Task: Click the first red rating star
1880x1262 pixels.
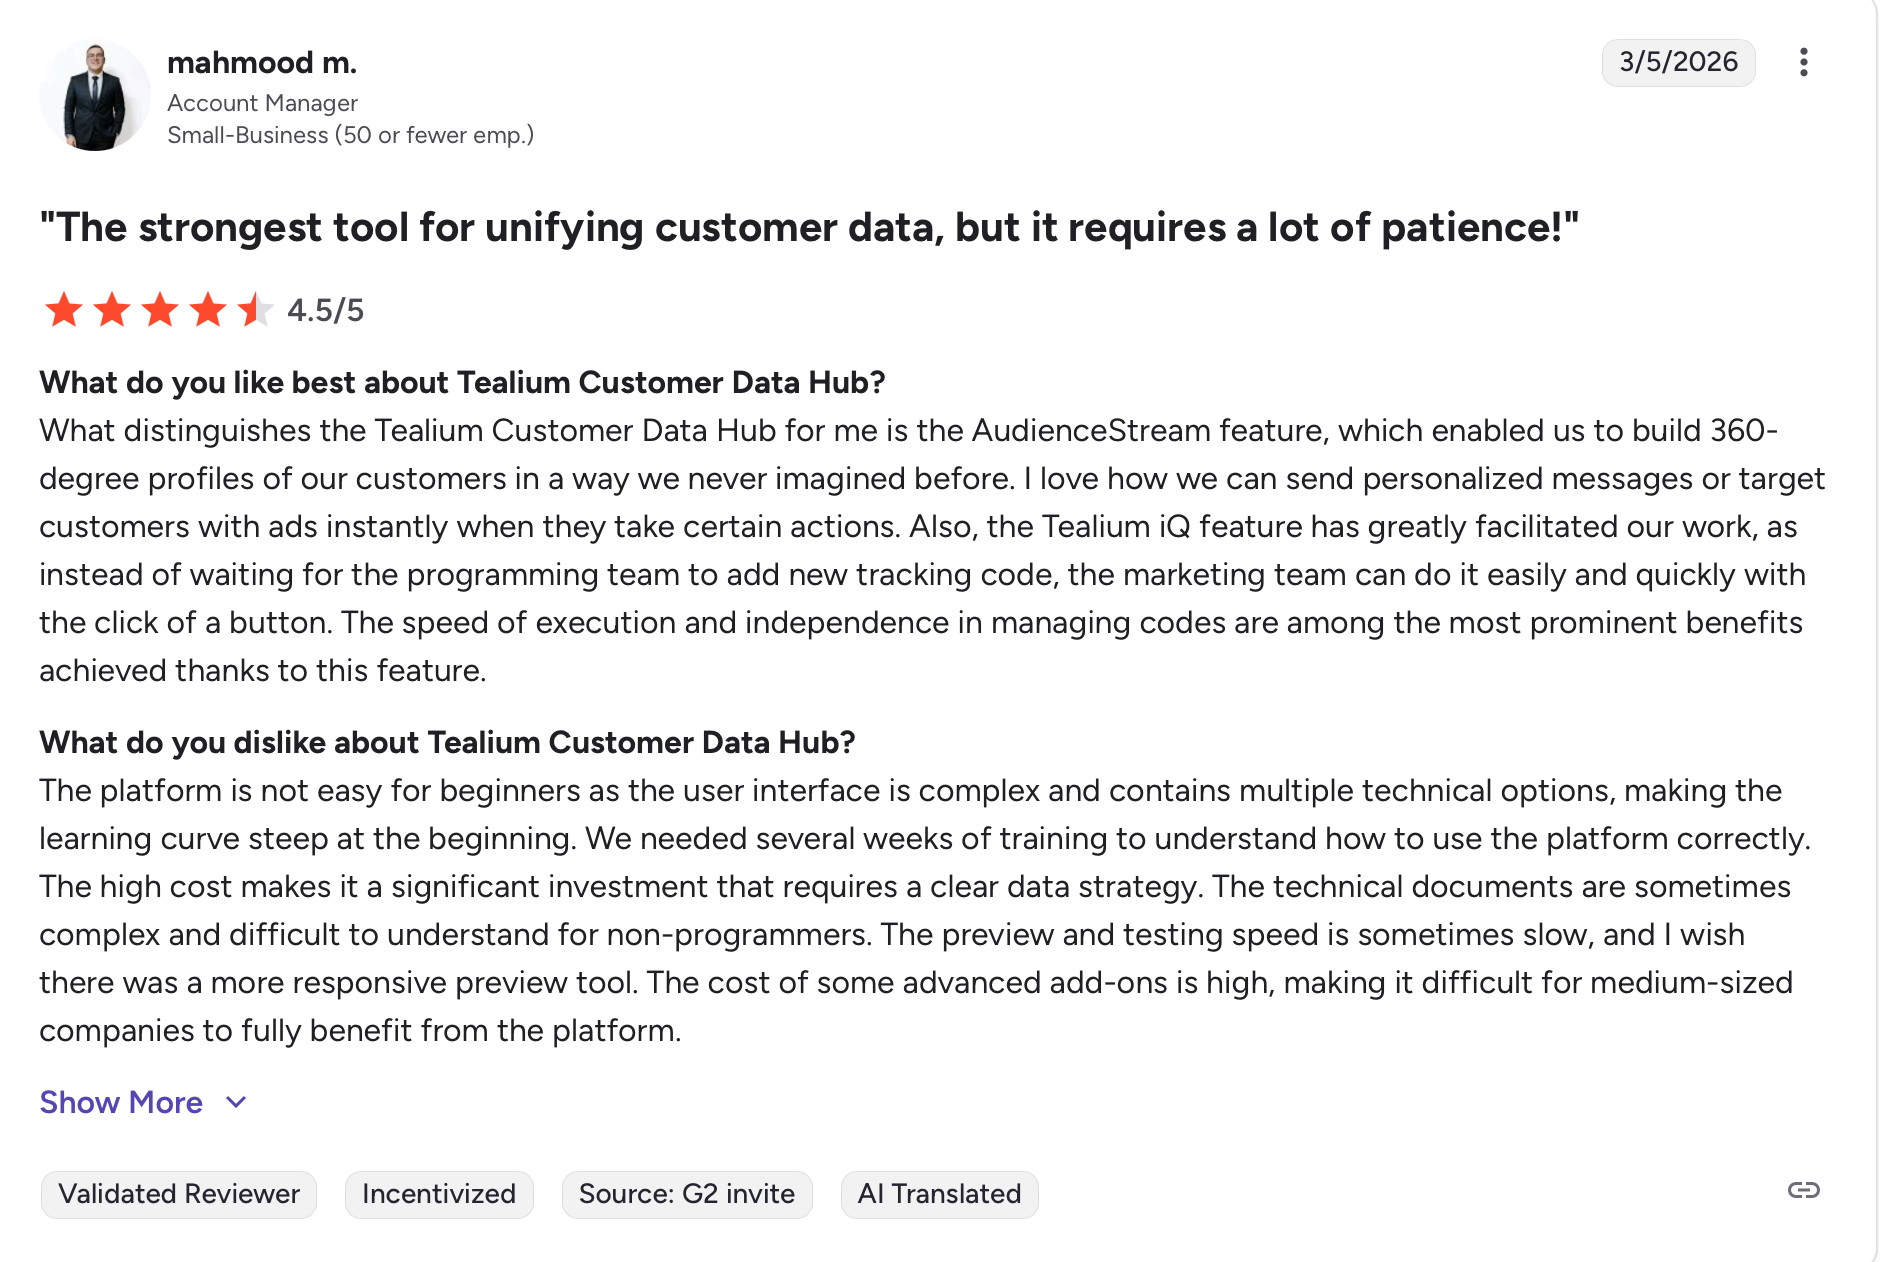Action: (64, 310)
